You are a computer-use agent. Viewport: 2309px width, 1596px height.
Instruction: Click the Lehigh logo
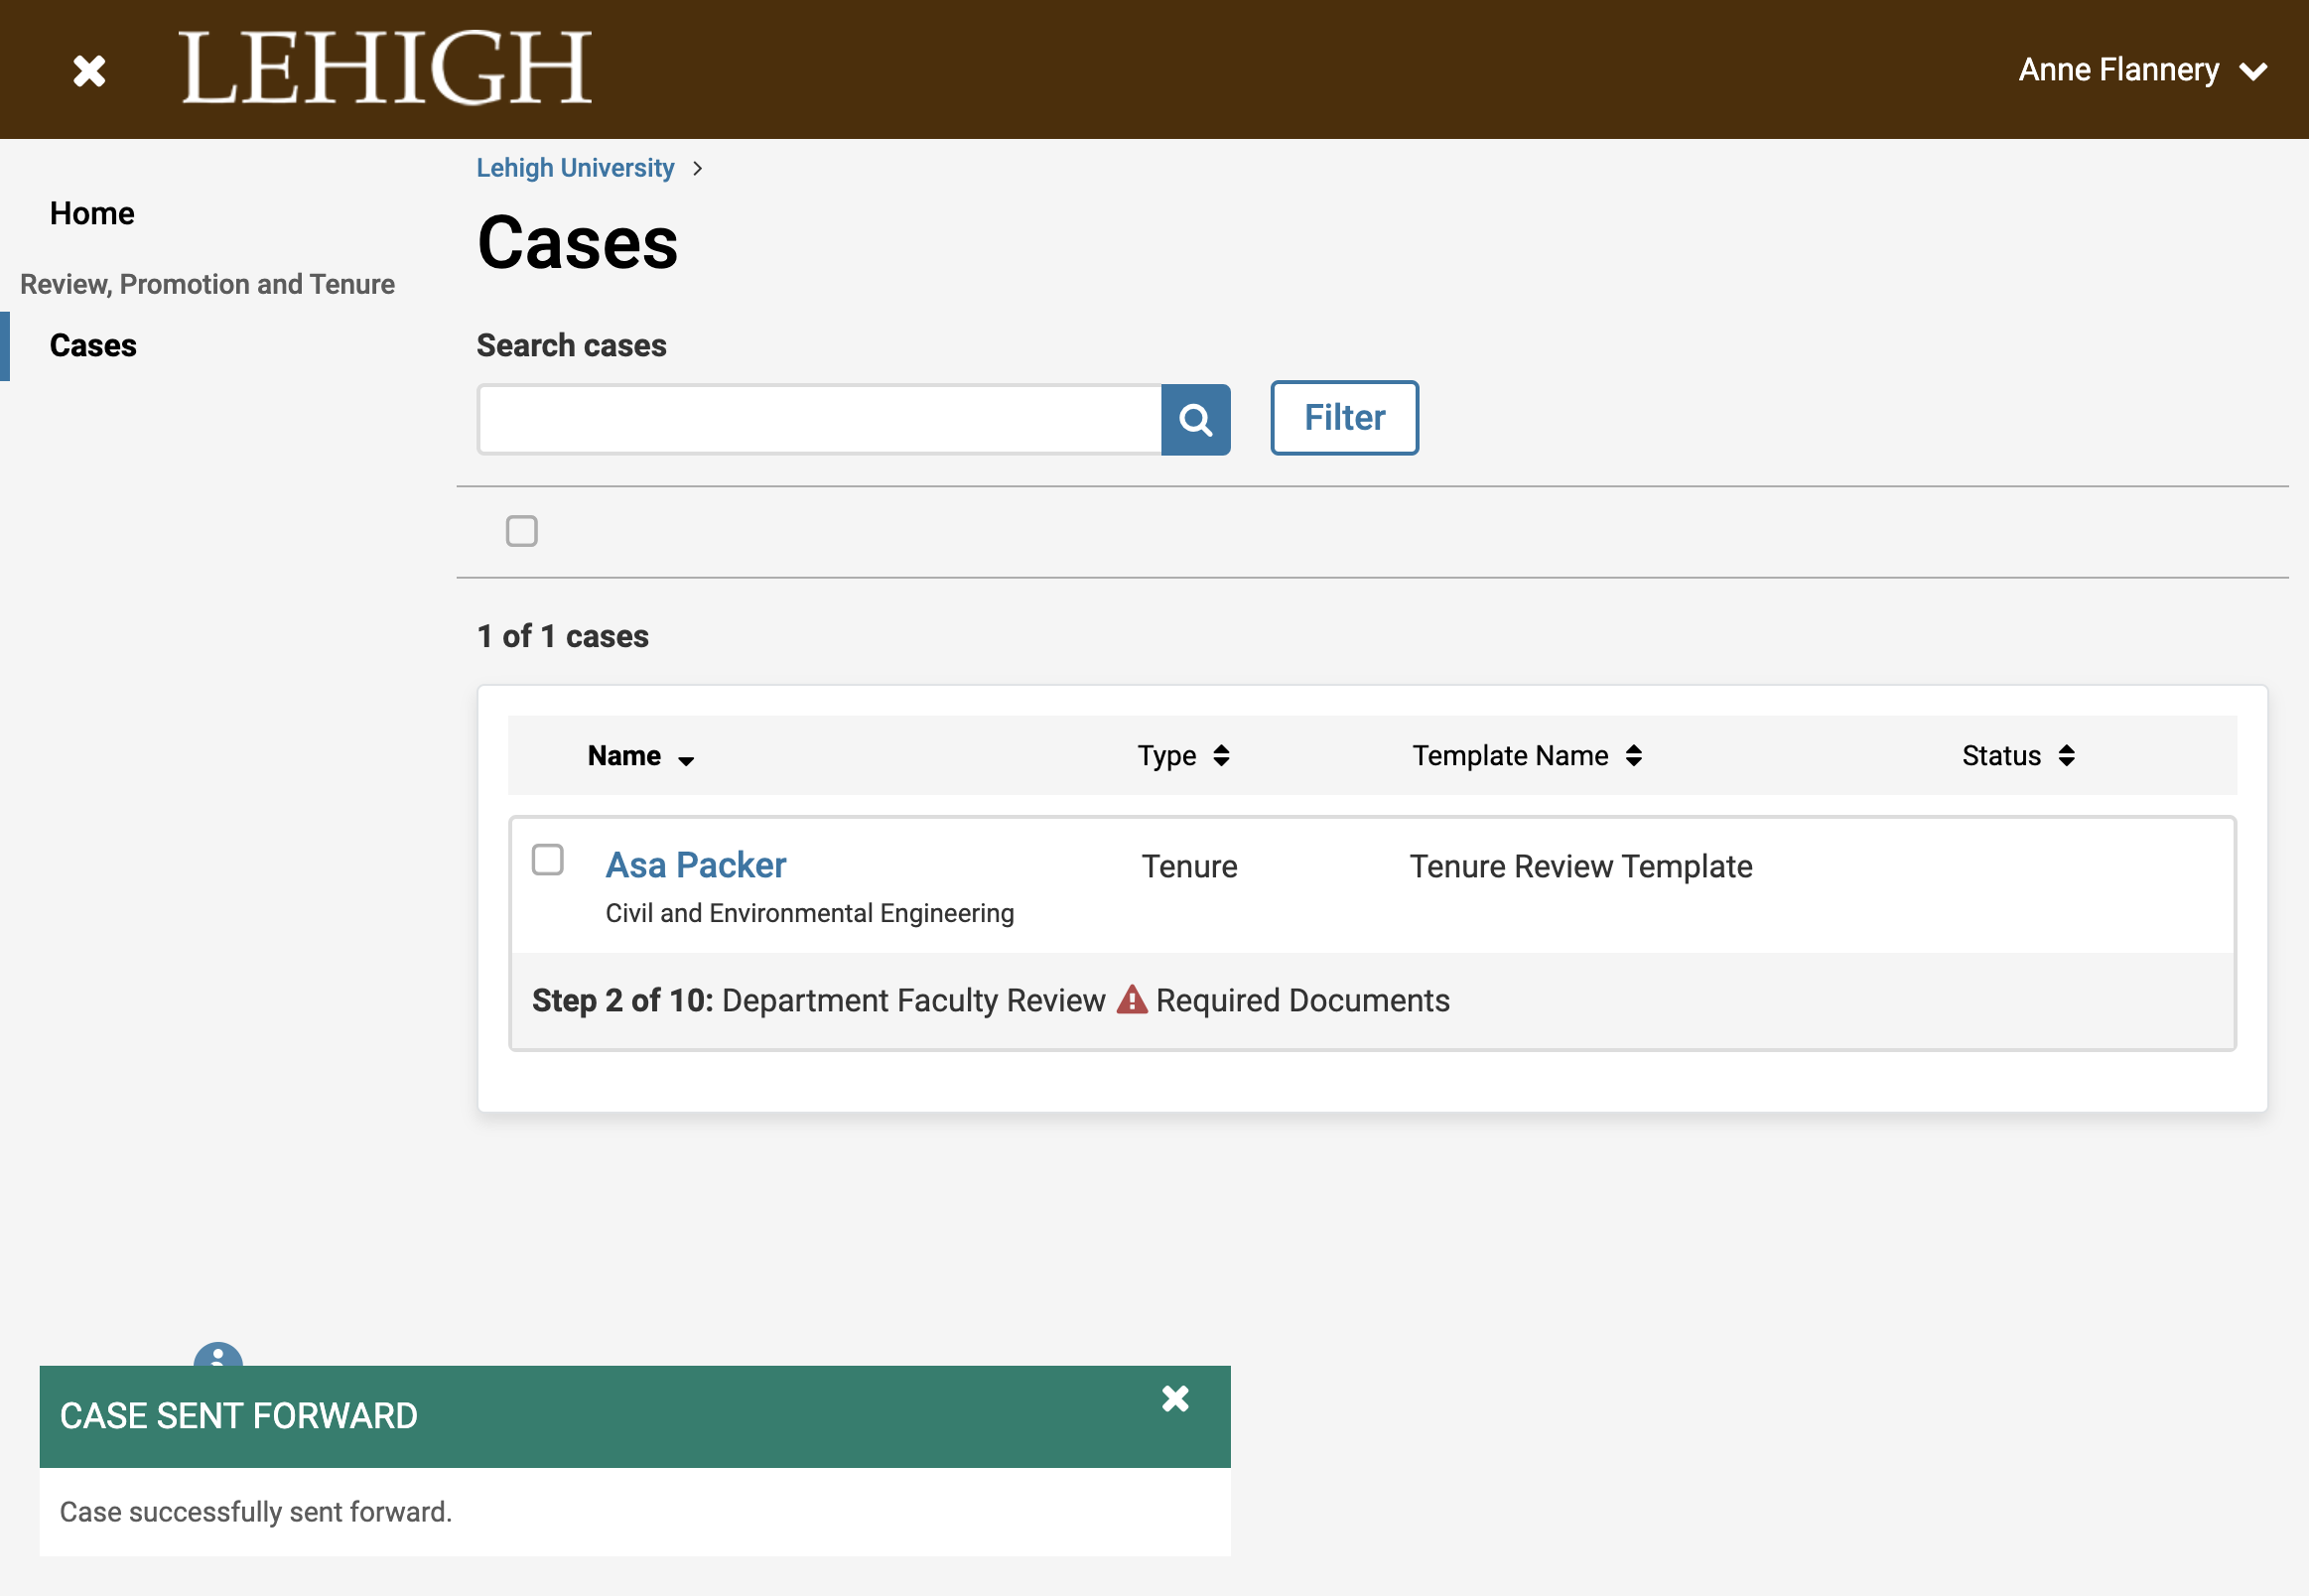(x=385, y=67)
